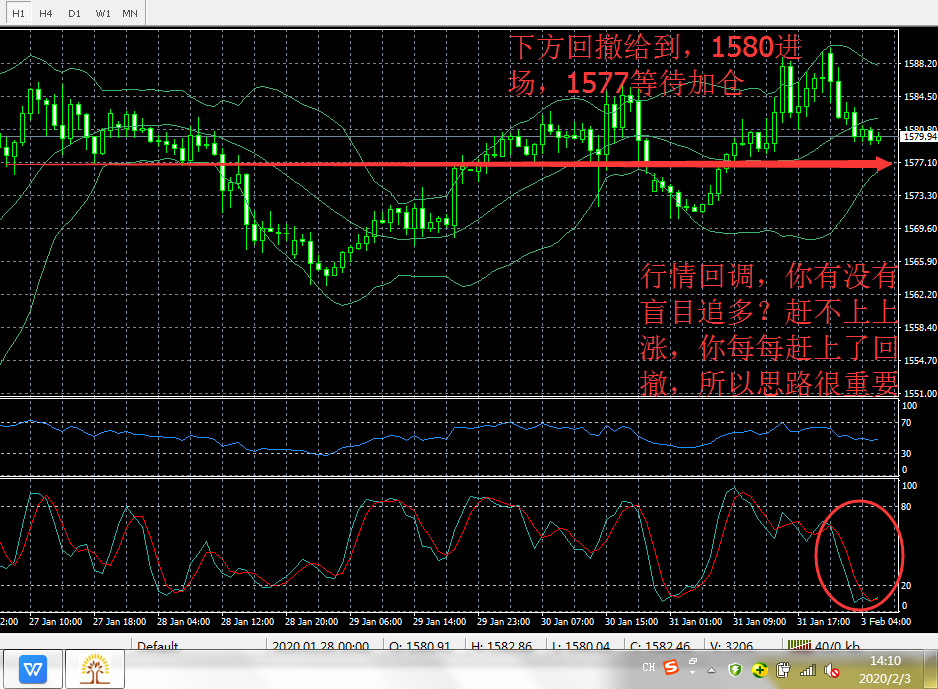Click the L: 1580.04 low price value
938x689 pixels.
tap(580, 647)
